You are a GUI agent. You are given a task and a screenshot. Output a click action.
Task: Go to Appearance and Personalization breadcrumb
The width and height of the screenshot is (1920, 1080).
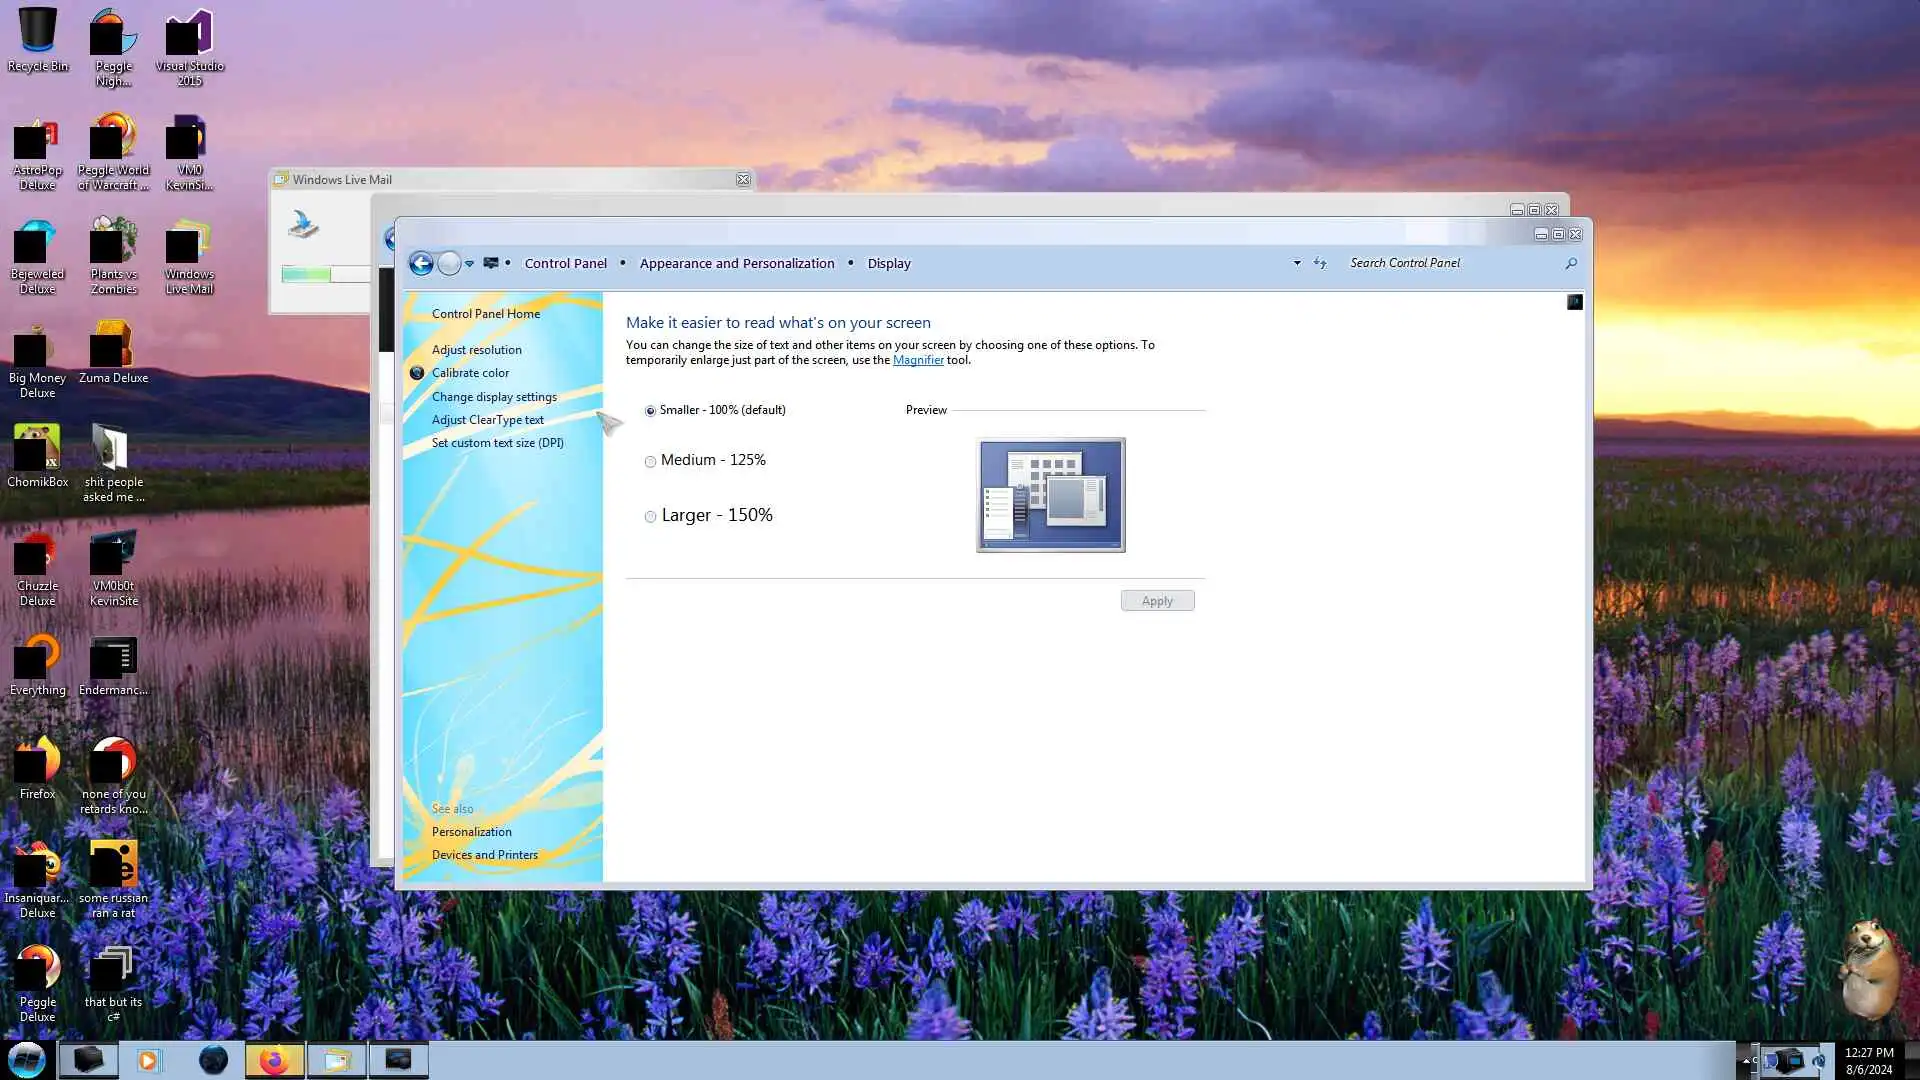click(736, 263)
